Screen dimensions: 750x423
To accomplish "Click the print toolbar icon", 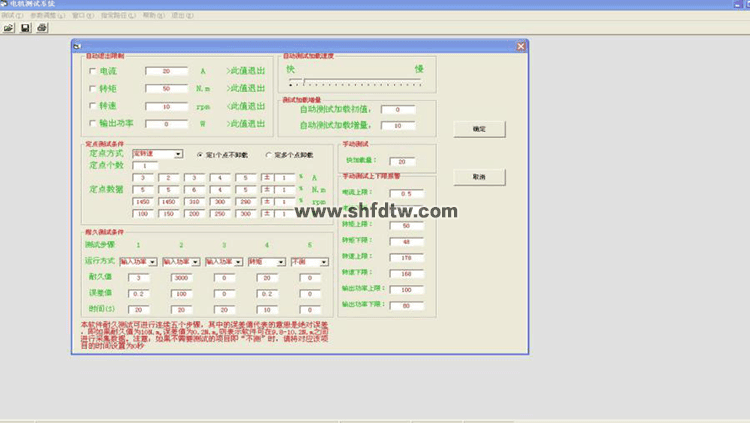I will click(x=41, y=28).
